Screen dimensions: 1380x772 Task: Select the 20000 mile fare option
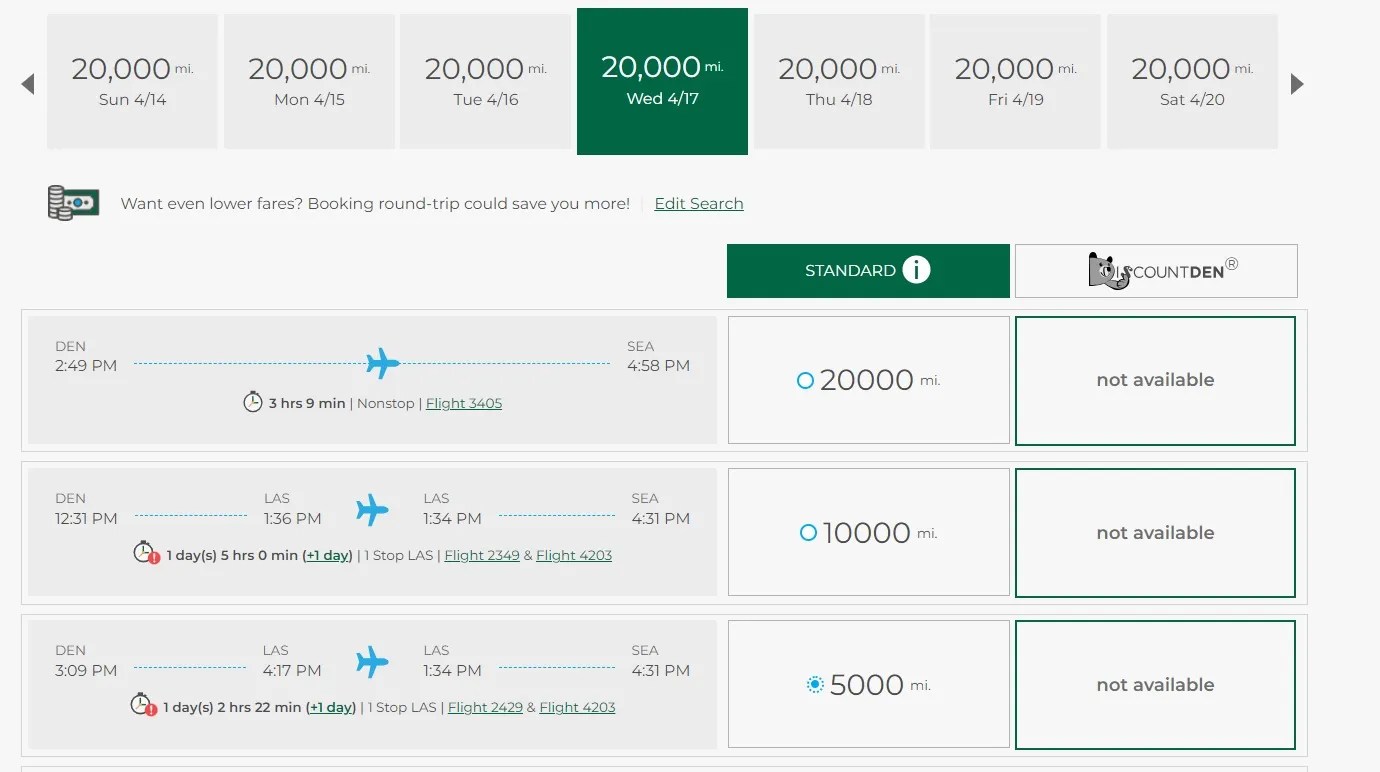pyautogui.click(x=868, y=380)
